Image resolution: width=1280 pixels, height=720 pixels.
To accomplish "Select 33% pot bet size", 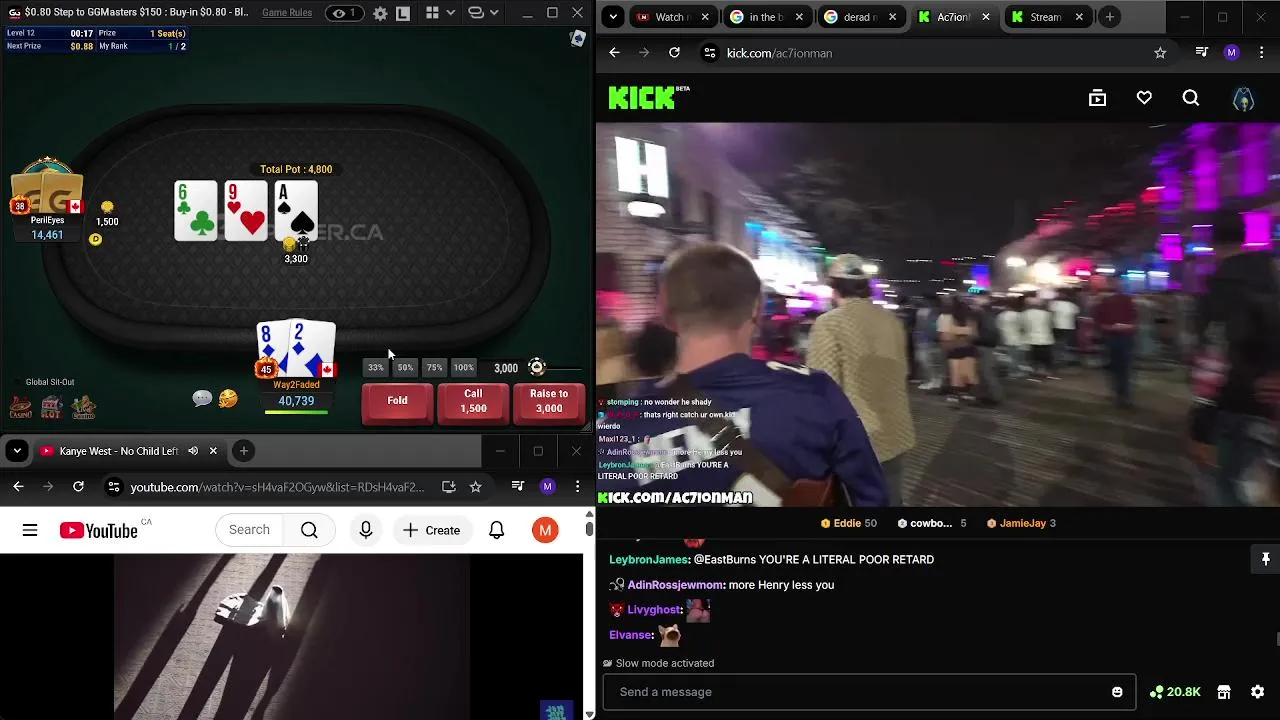I will [x=375, y=368].
